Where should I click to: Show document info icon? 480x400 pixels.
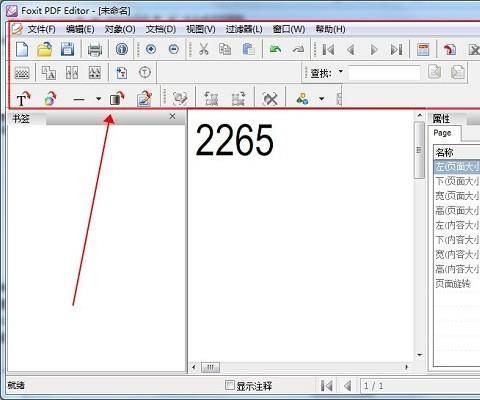pyautogui.click(x=122, y=49)
